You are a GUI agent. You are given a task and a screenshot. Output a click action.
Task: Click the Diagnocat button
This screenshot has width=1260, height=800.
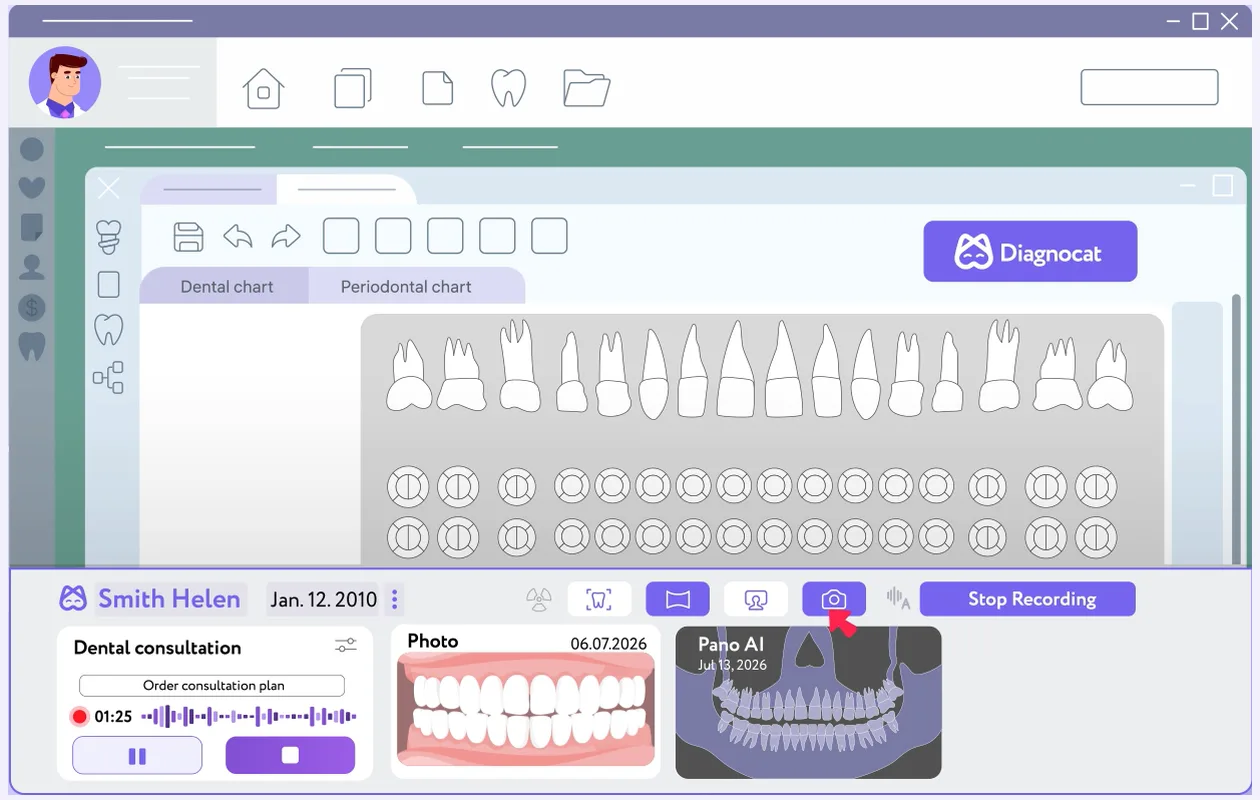[x=1030, y=251]
